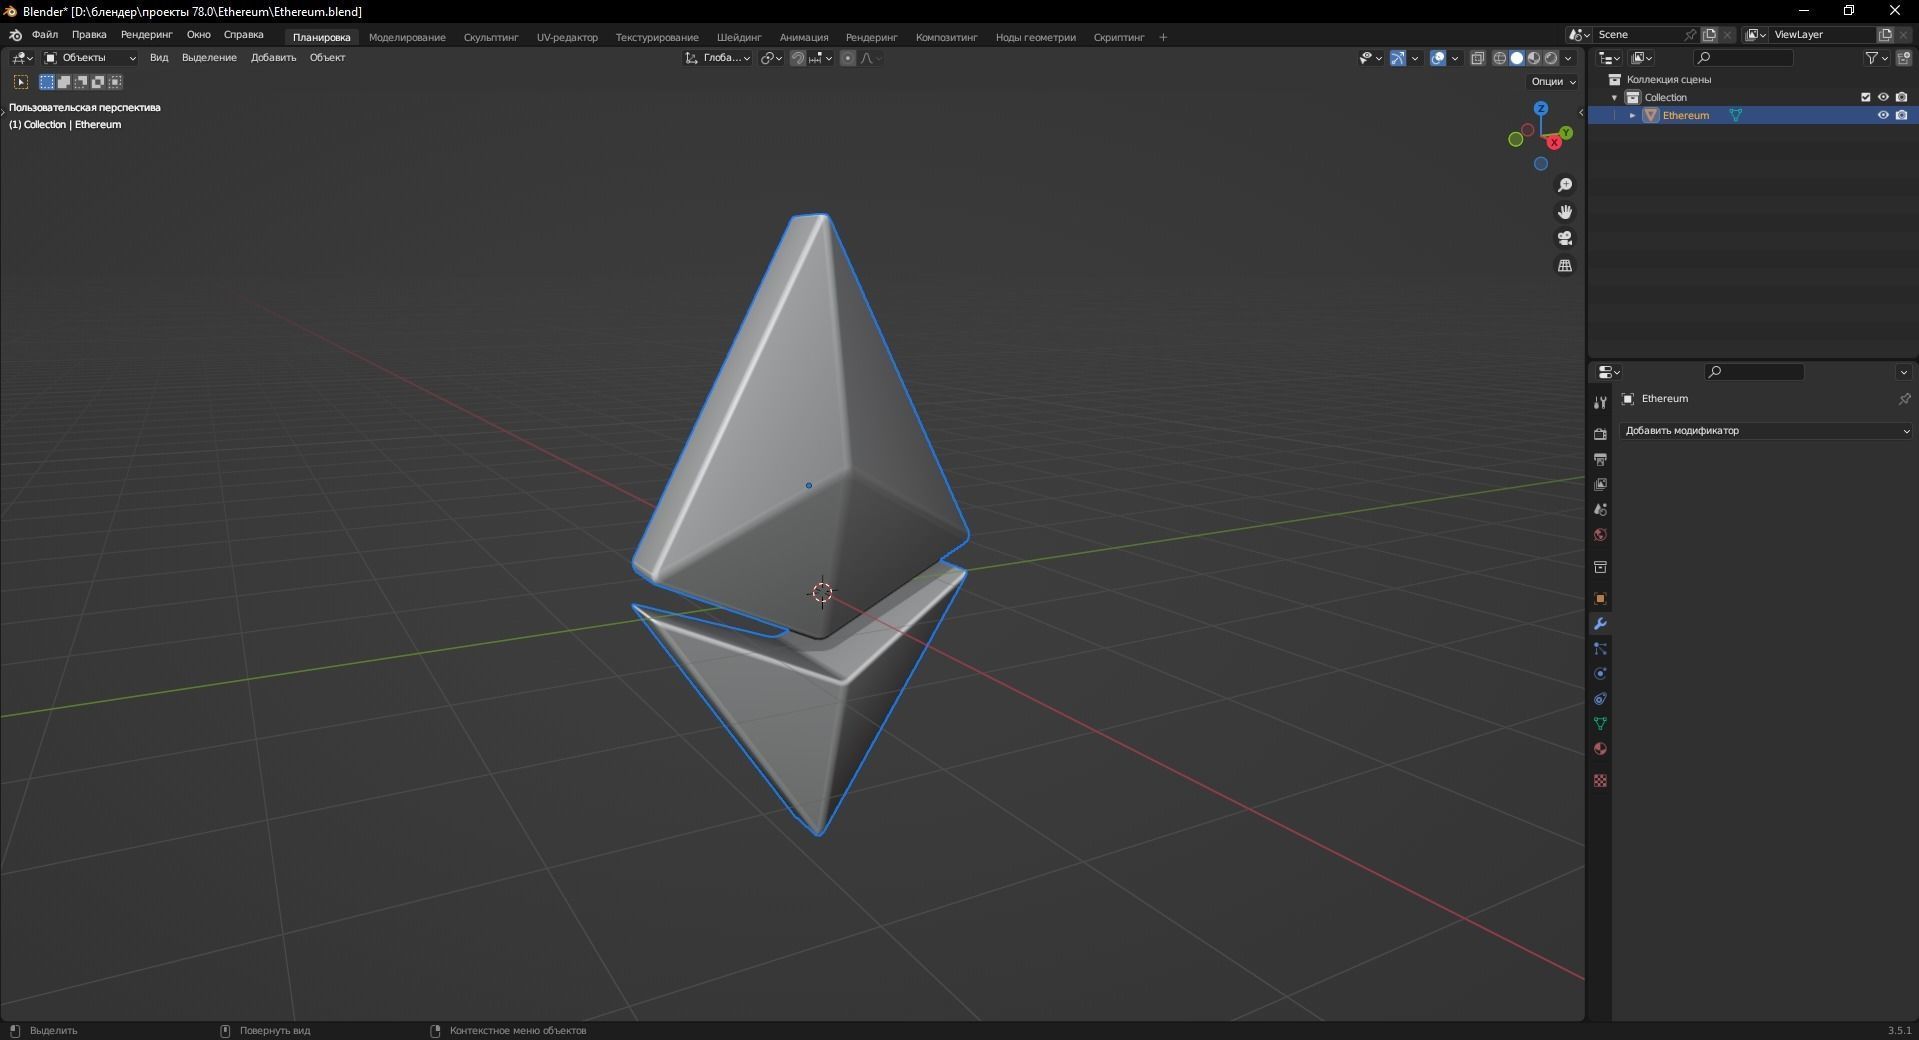Screen dimensions: 1919x1040
Task: Open the Render (Рендеринг) top menu
Action: (146, 35)
